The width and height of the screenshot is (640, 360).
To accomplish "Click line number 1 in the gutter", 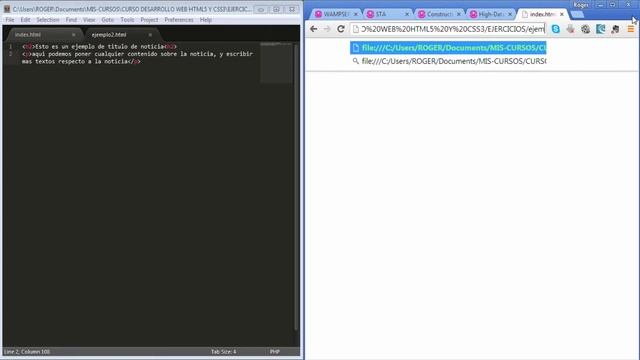I will (11, 47).
